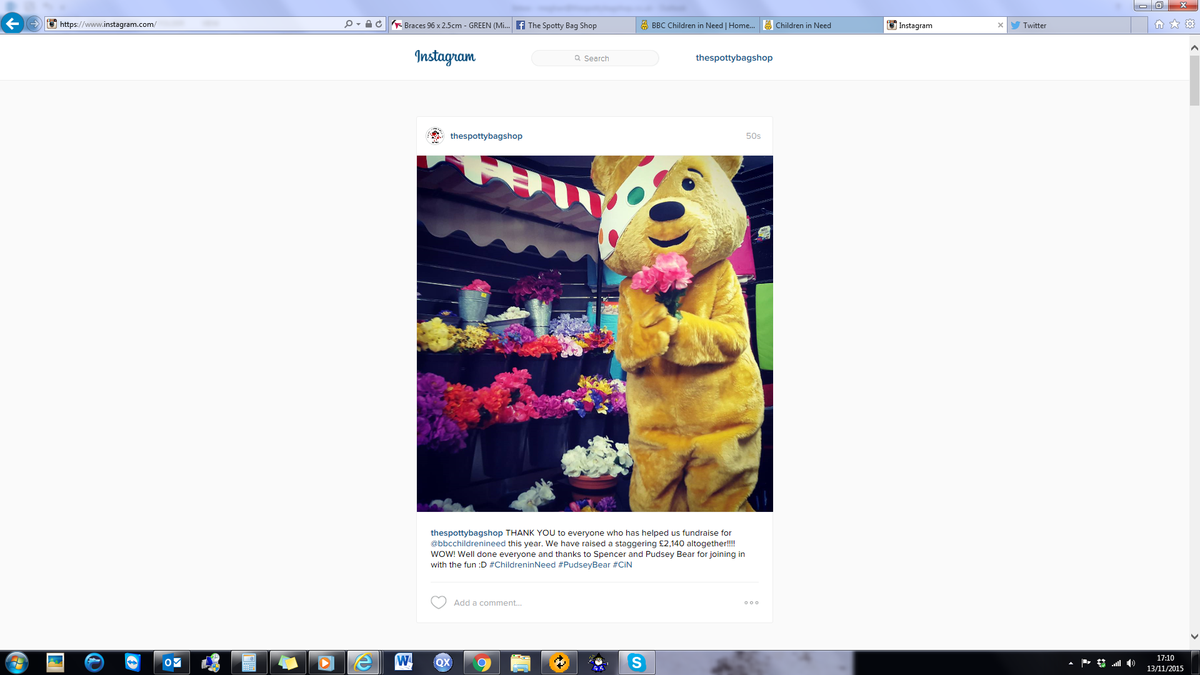Click the vertical scrollbar thumb
The image size is (1200, 675).
[x=1194, y=79]
